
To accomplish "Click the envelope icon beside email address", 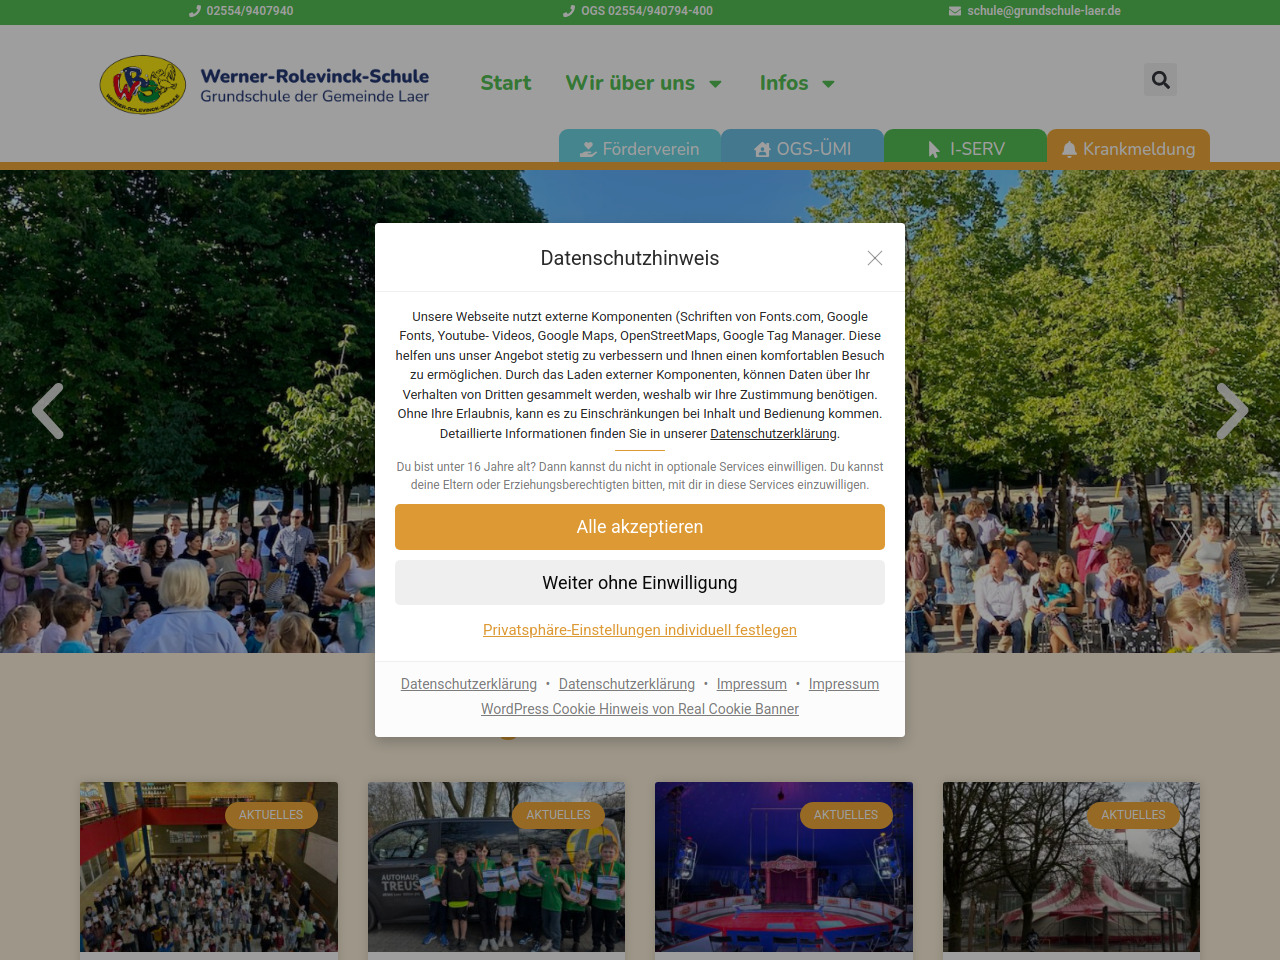I will pos(955,11).
